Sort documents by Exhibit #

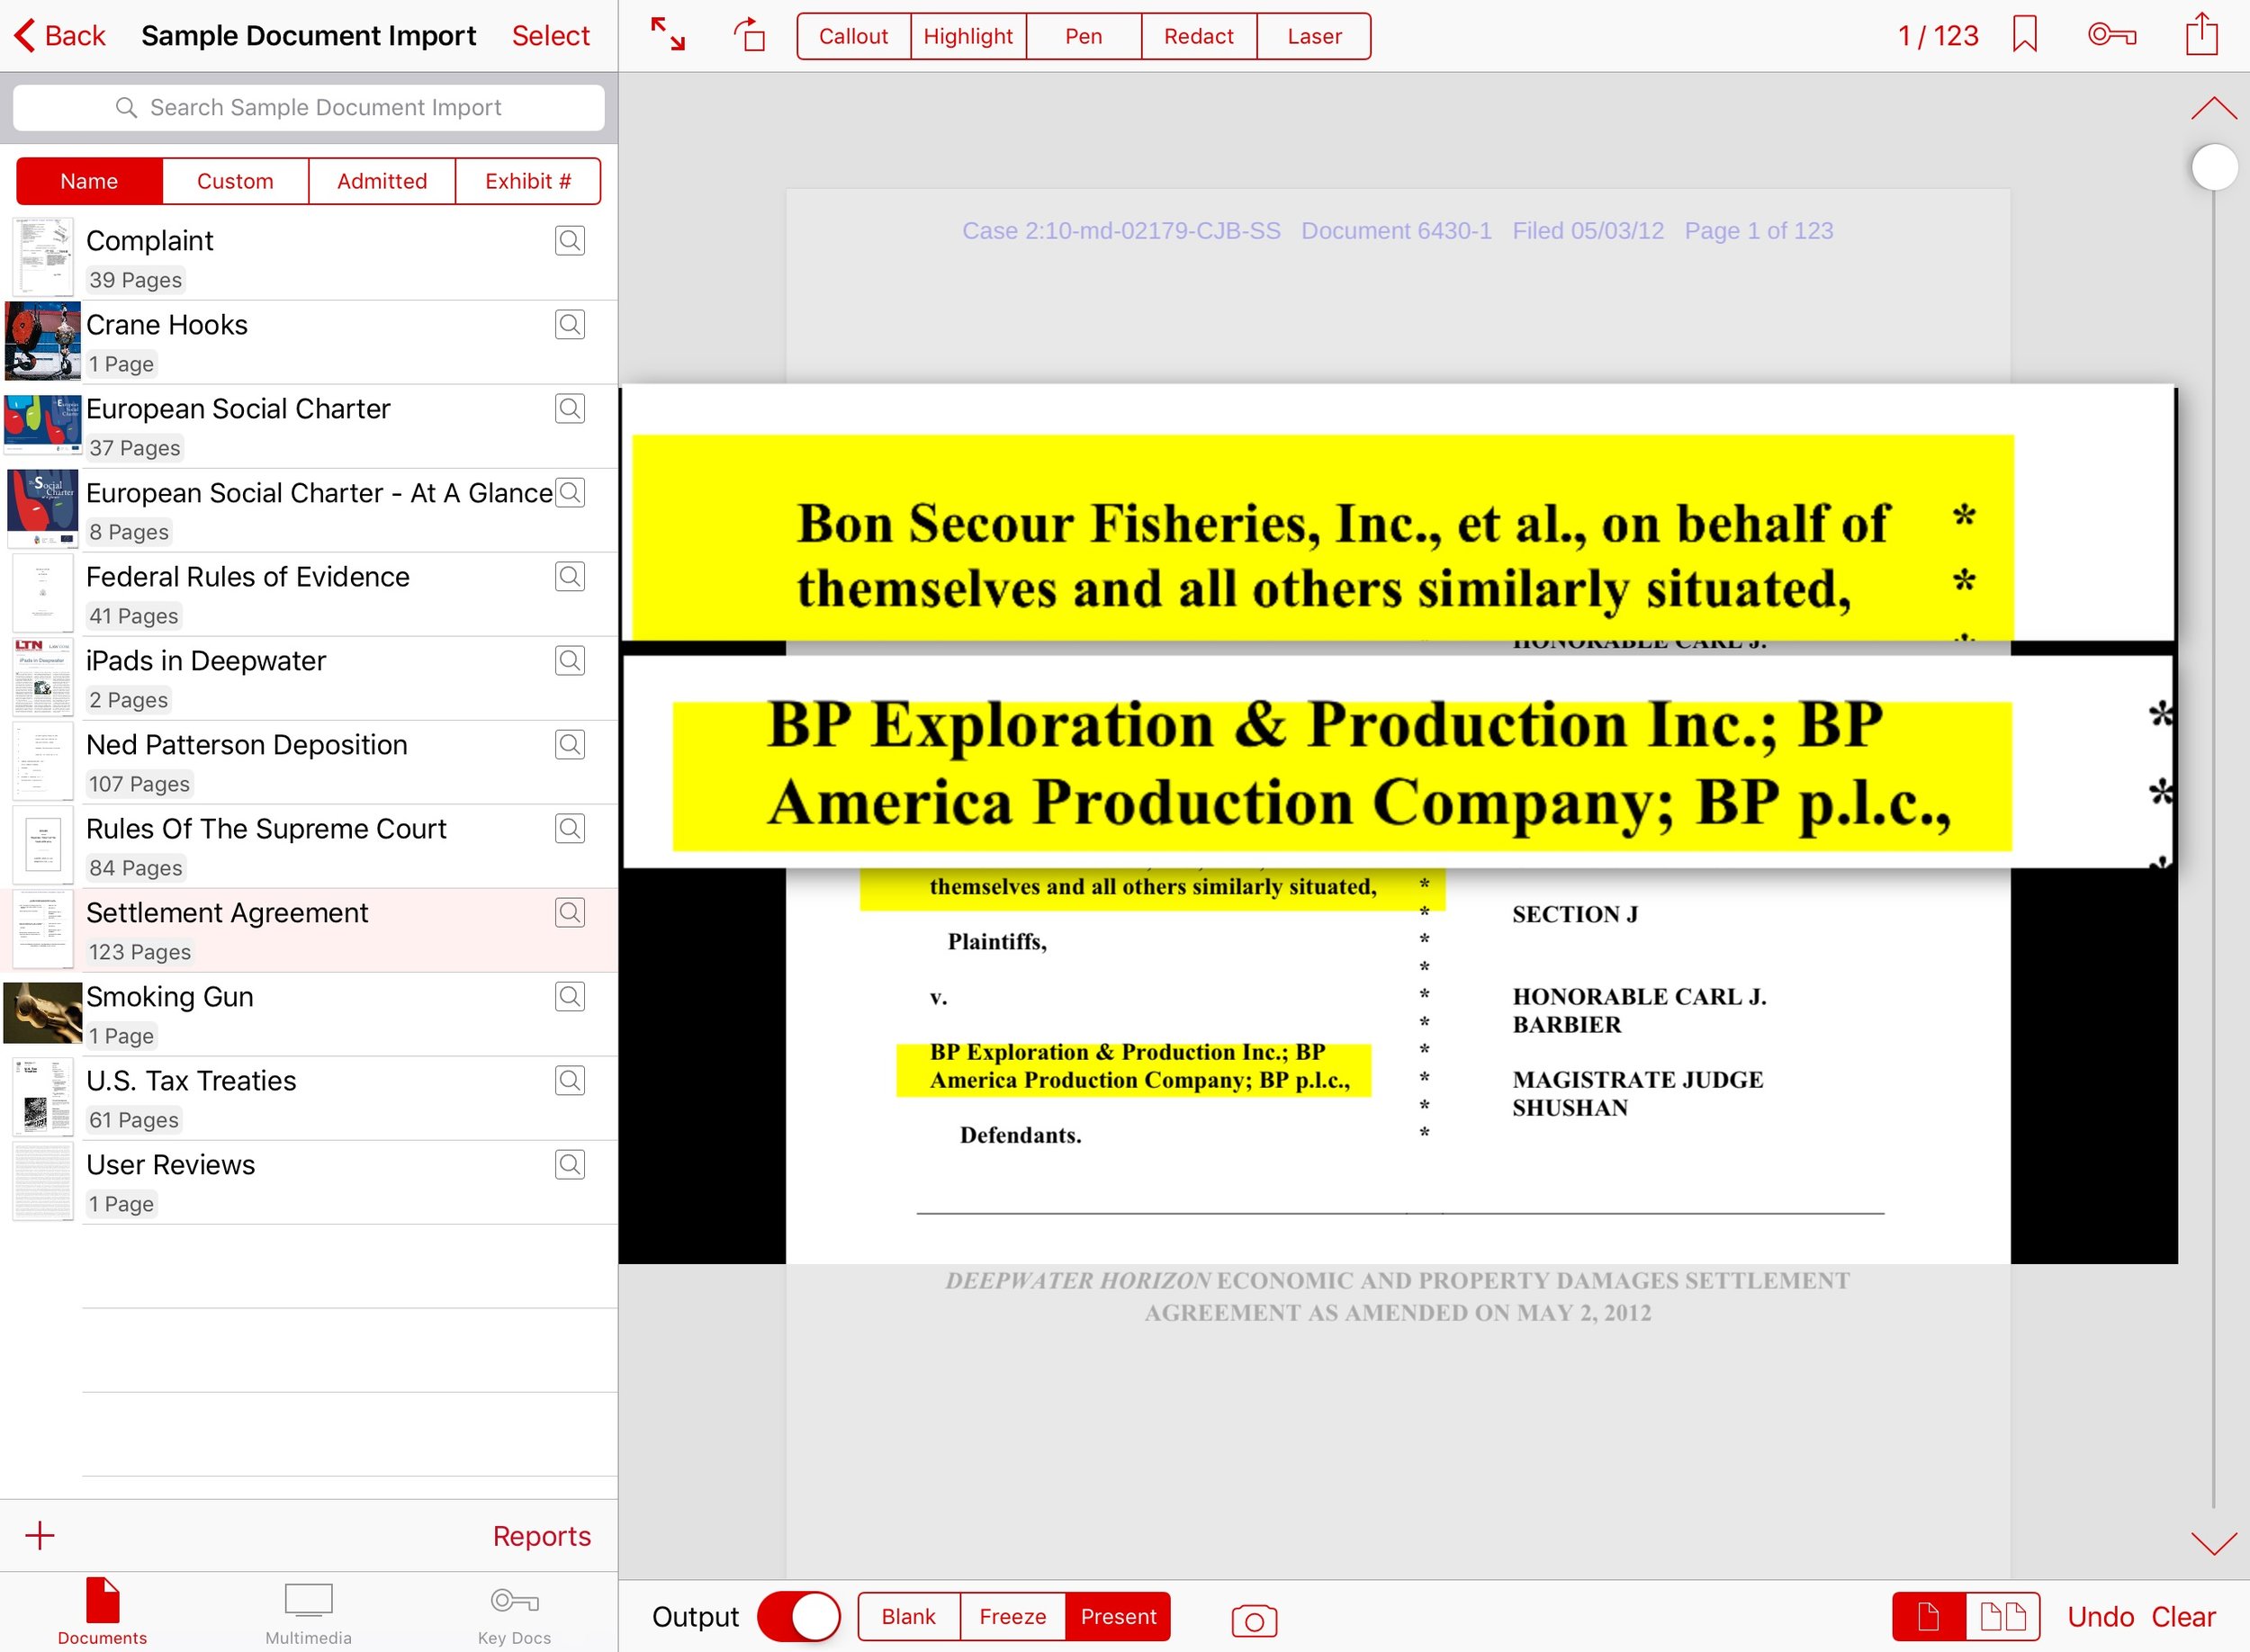(528, 181)
